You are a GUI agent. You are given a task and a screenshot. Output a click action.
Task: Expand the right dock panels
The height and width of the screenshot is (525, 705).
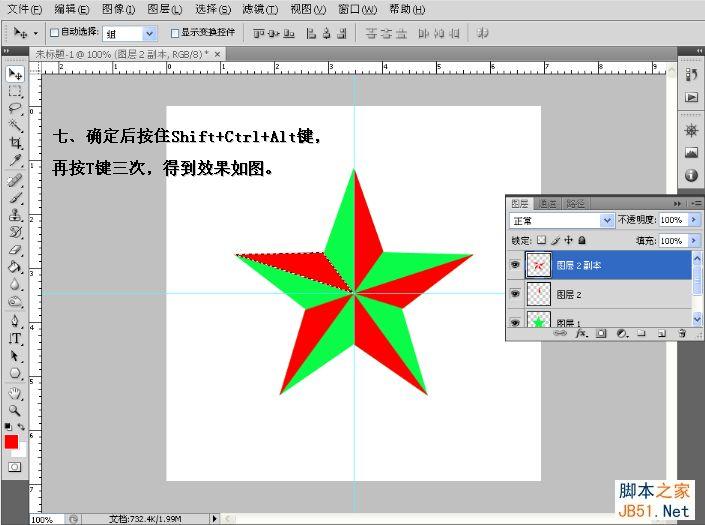[699, 51]
